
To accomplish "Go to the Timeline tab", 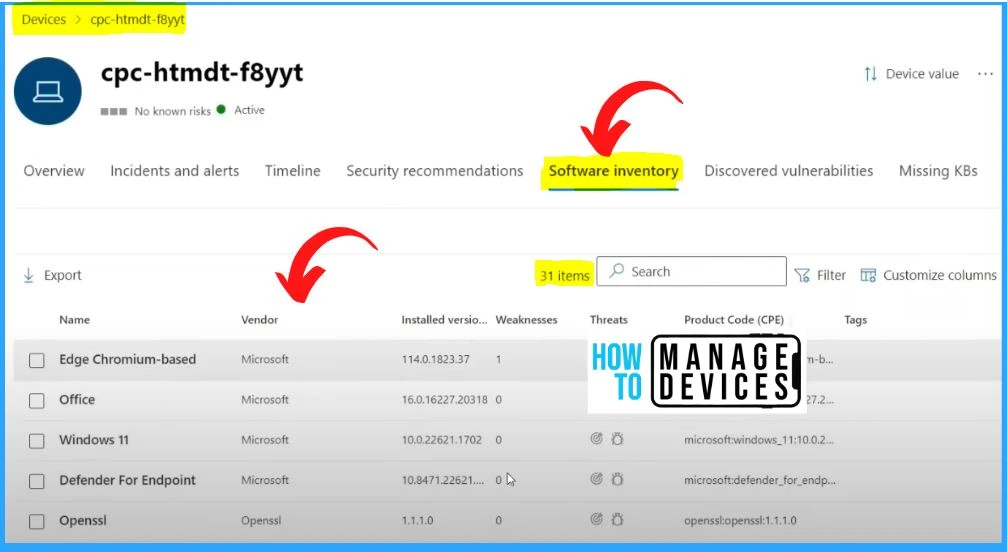I will pyautogui.click(x=292, y=171).
